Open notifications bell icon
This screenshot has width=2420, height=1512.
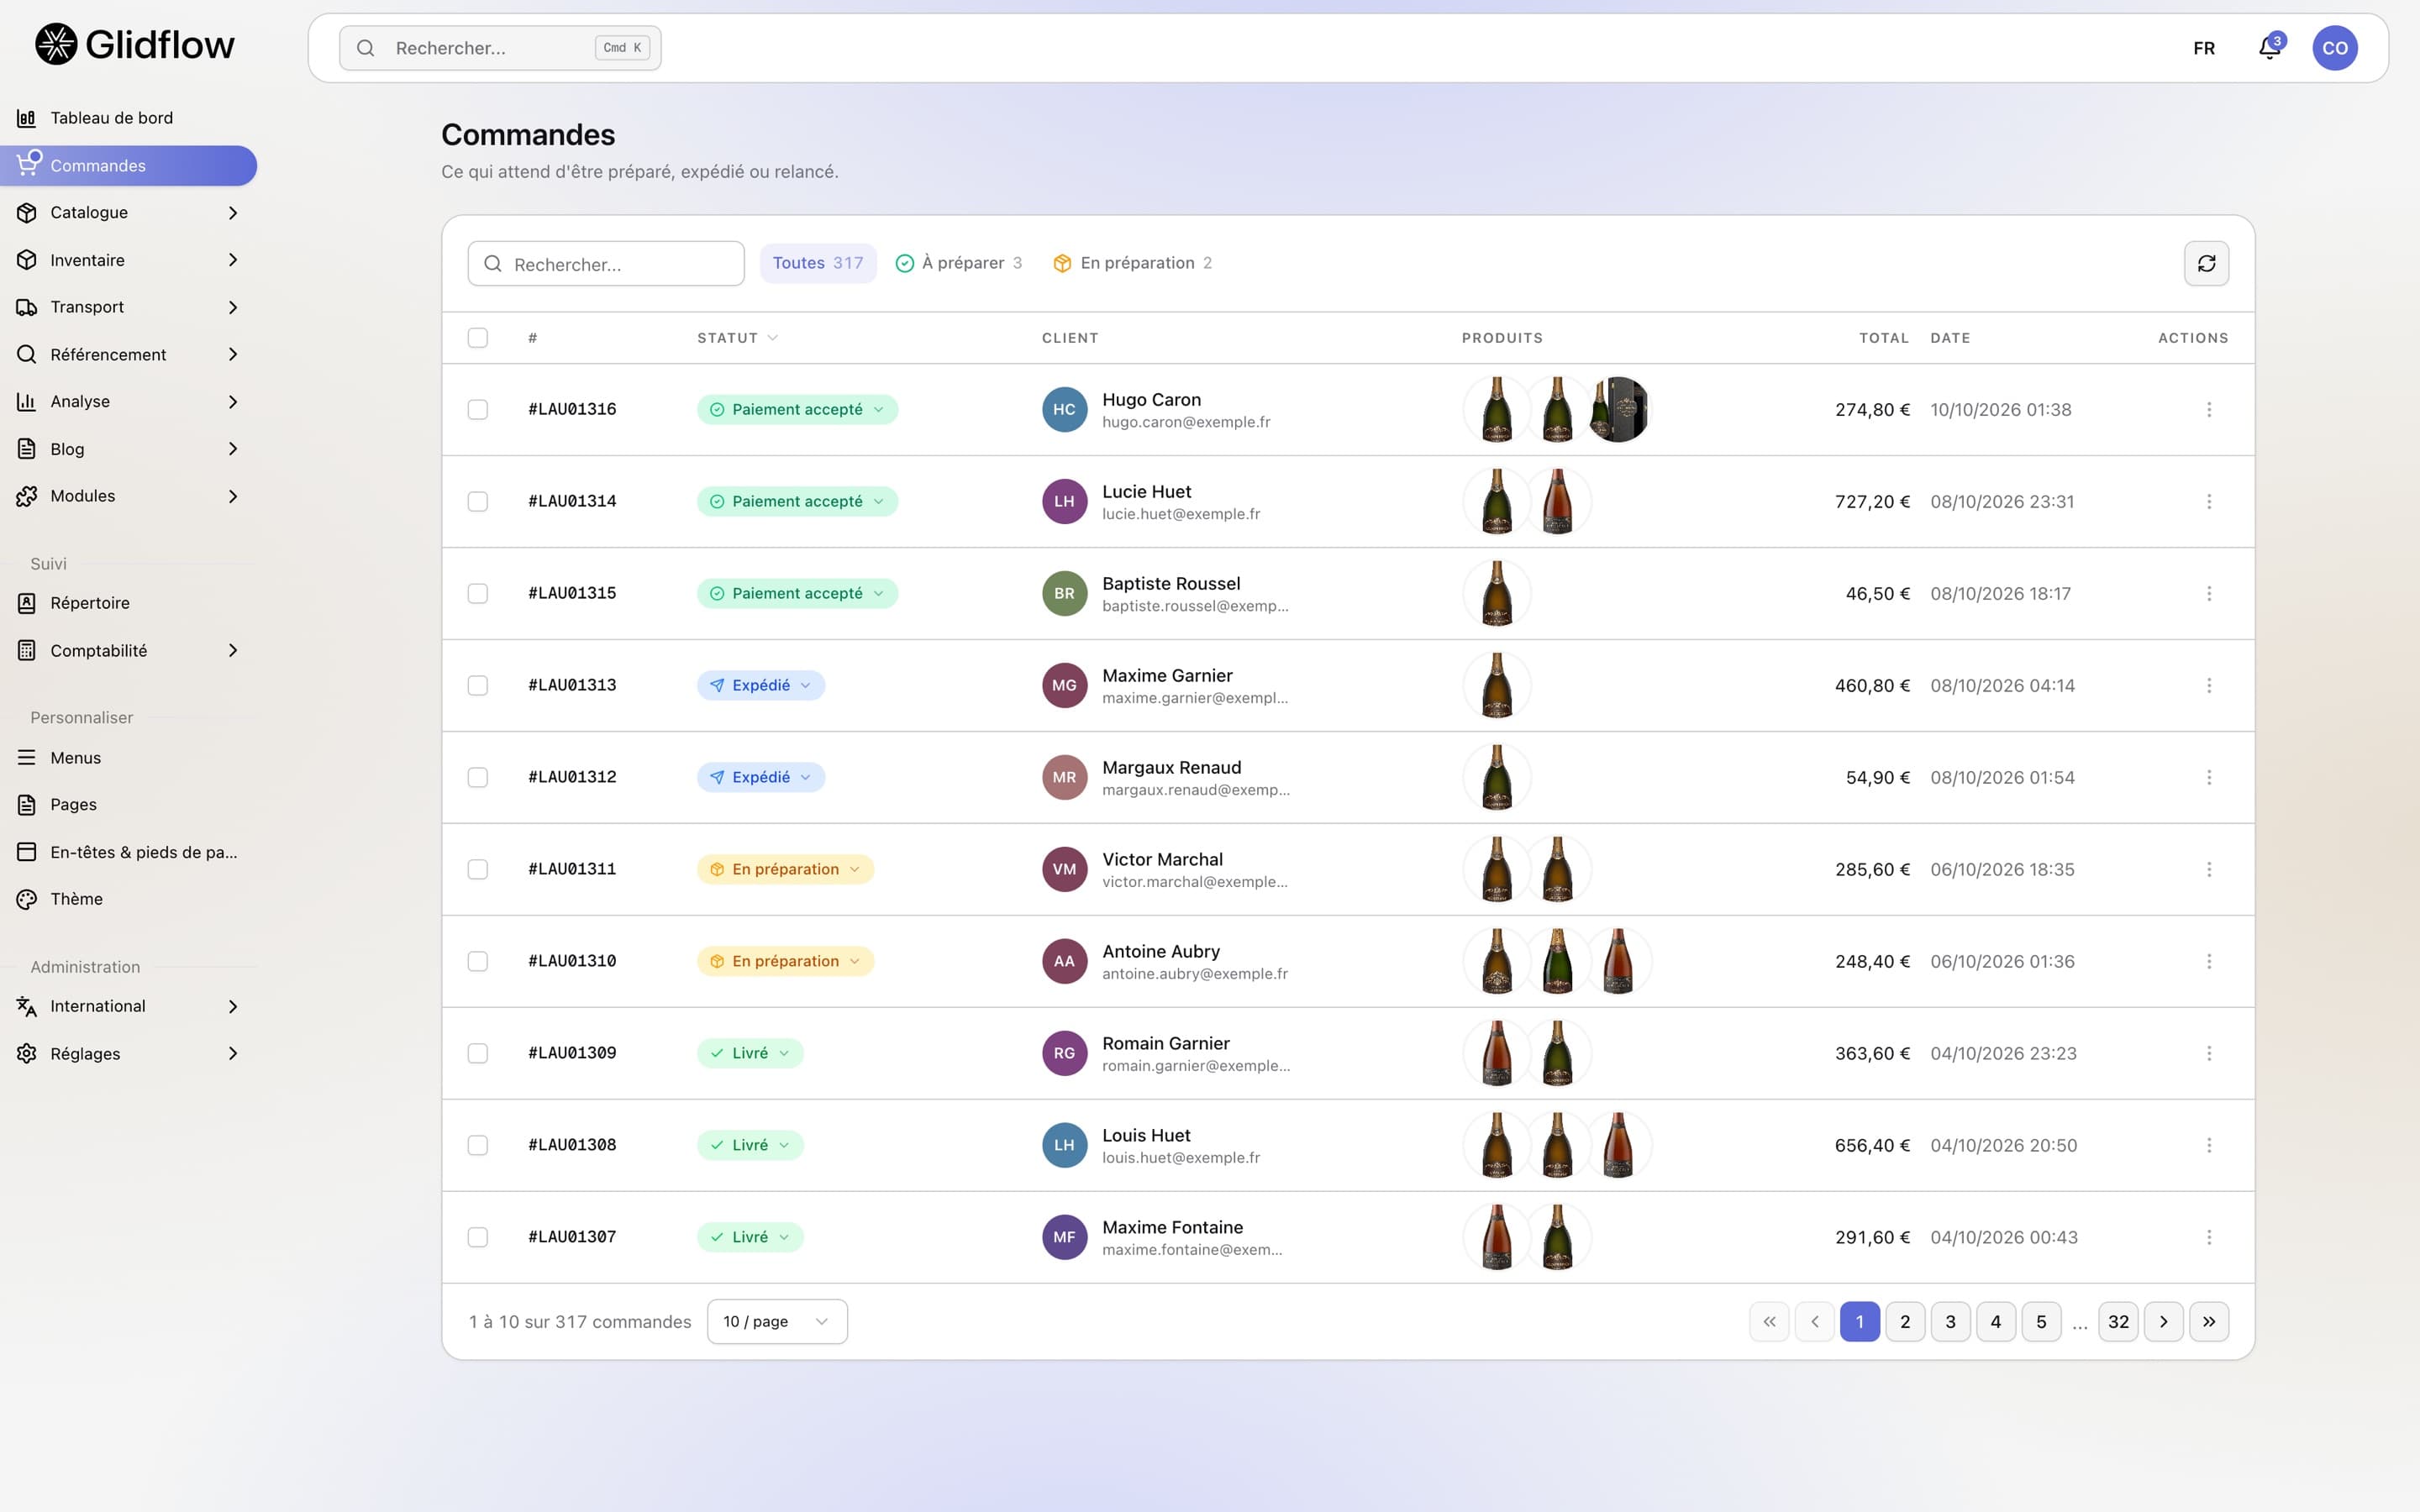pyautogui.click(x=2270, y=48)
